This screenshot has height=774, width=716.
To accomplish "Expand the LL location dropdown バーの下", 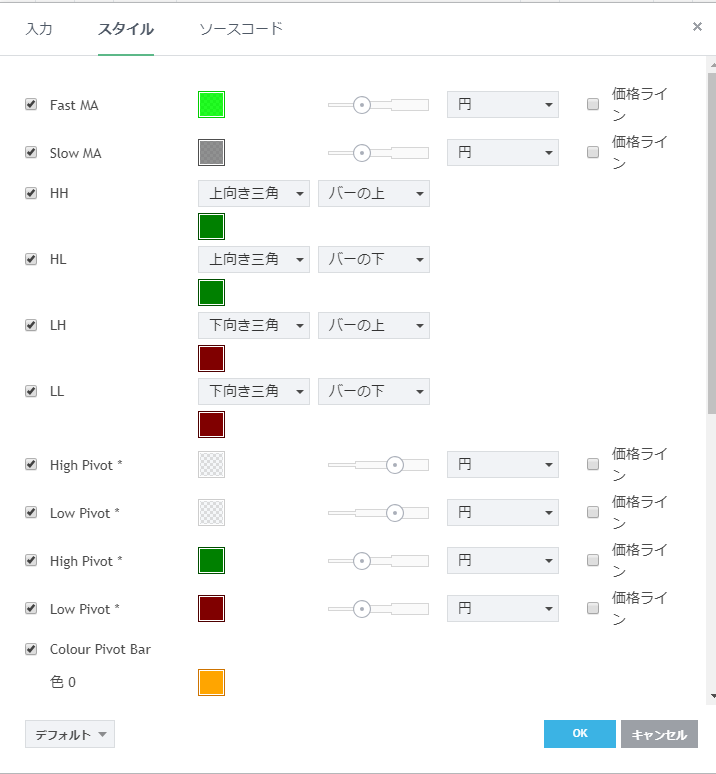I will (x=374, y=392).
